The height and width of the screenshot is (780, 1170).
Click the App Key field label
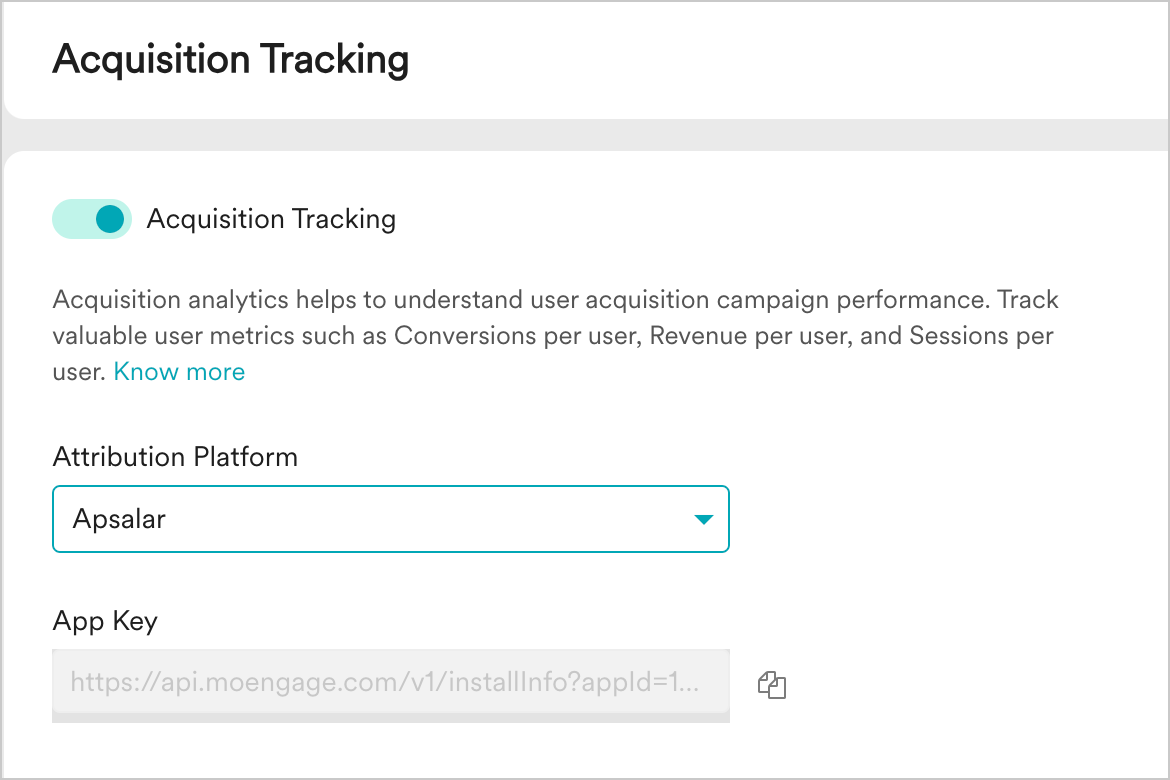coord(105,621)
